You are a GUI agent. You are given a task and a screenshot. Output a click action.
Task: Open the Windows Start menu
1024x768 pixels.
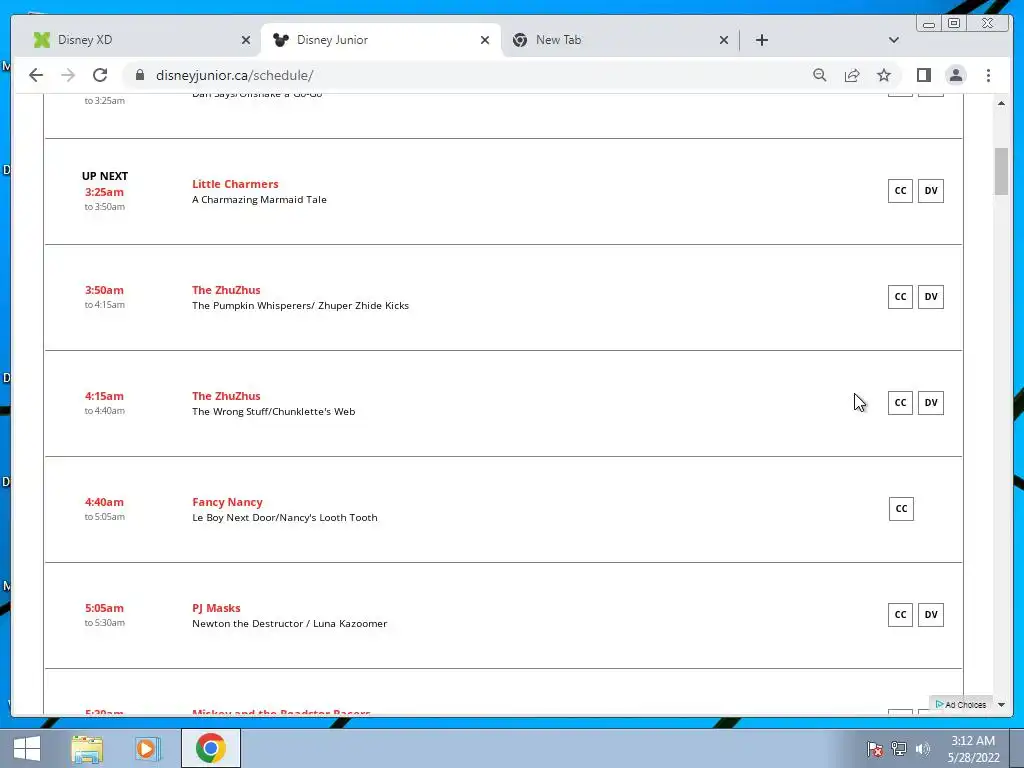[x=27, y=748]
